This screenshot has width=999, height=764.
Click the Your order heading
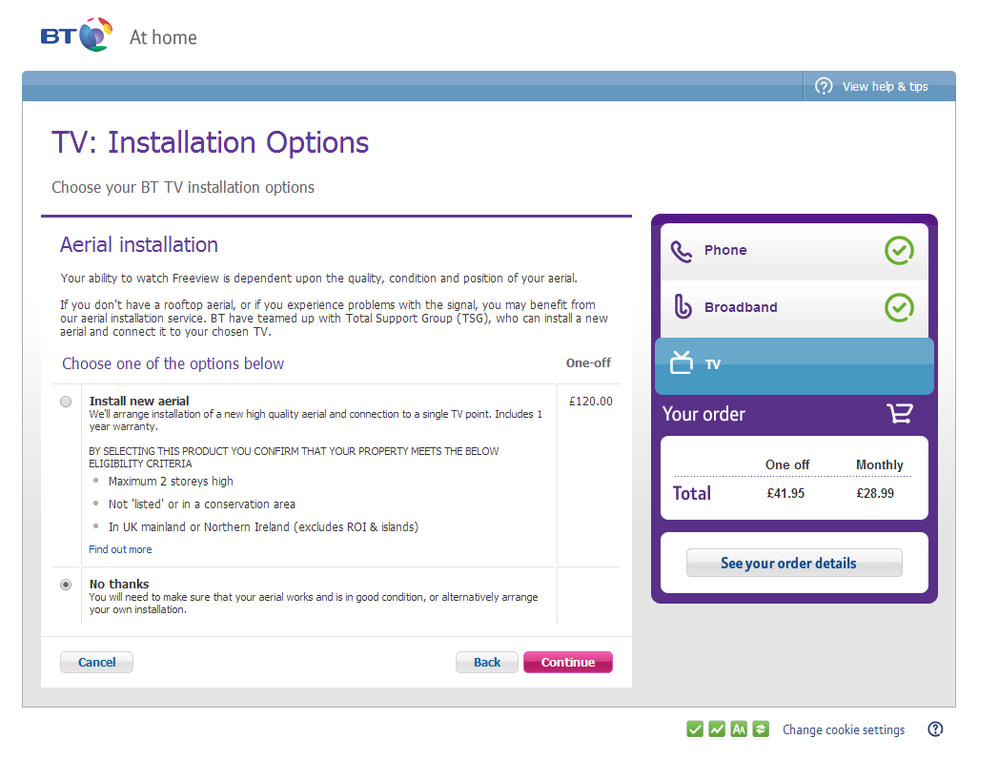click(x=703, y=414)
